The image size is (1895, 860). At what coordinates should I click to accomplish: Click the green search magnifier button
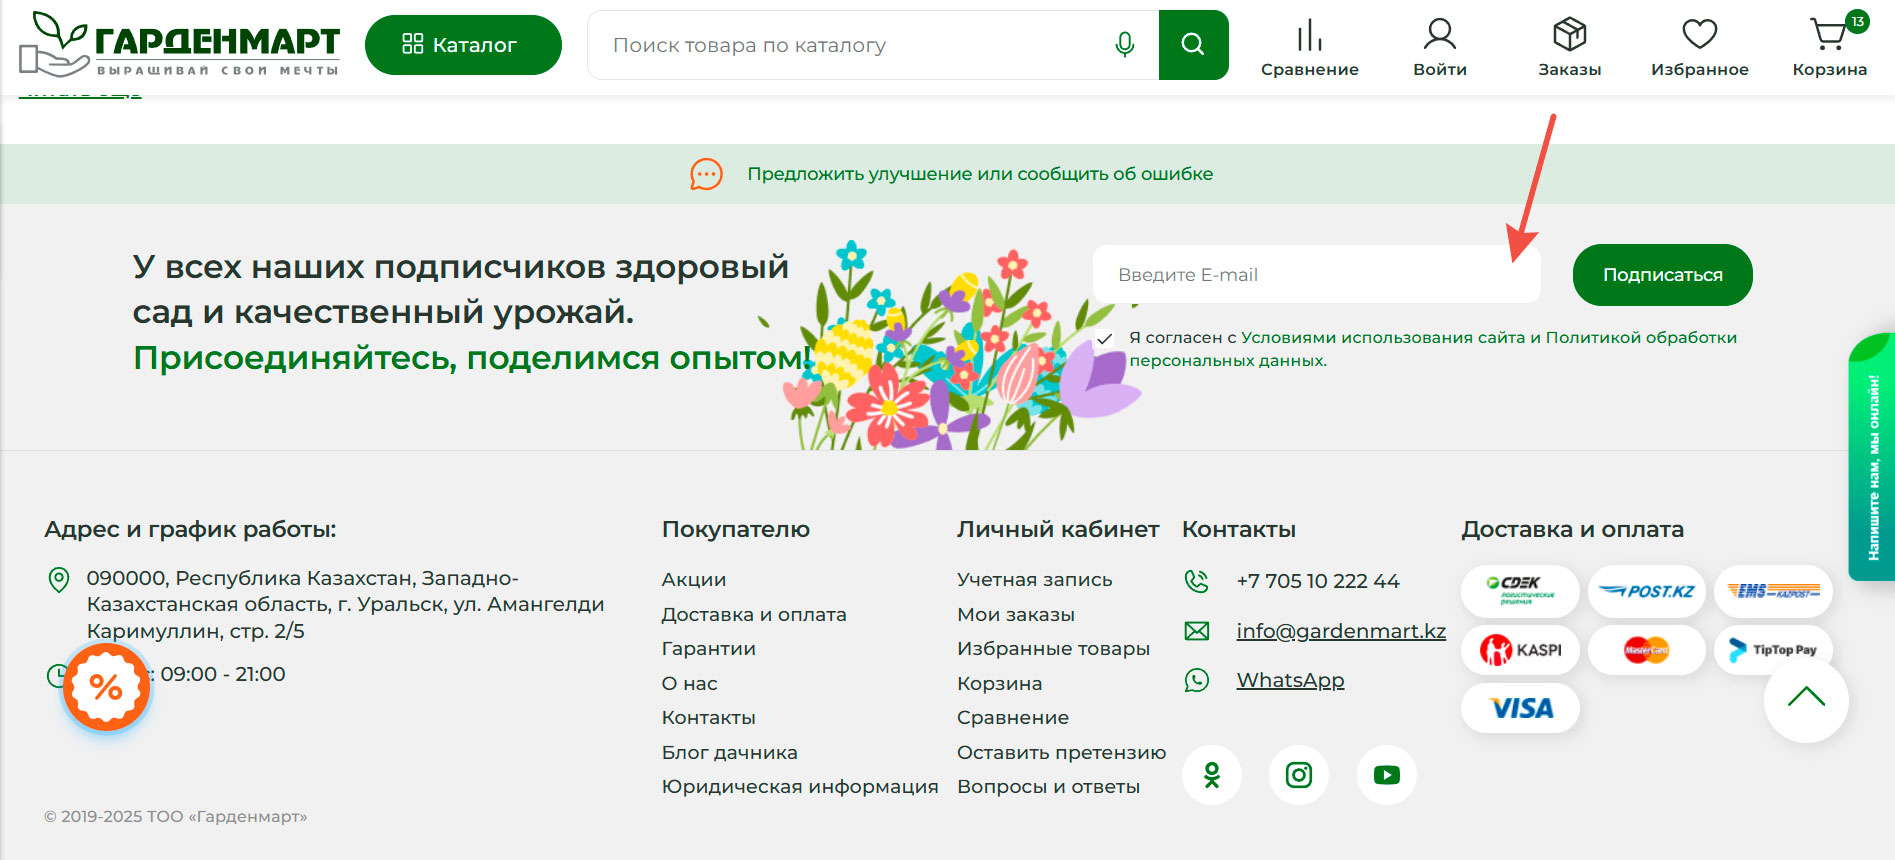(x=1193, y=45)
